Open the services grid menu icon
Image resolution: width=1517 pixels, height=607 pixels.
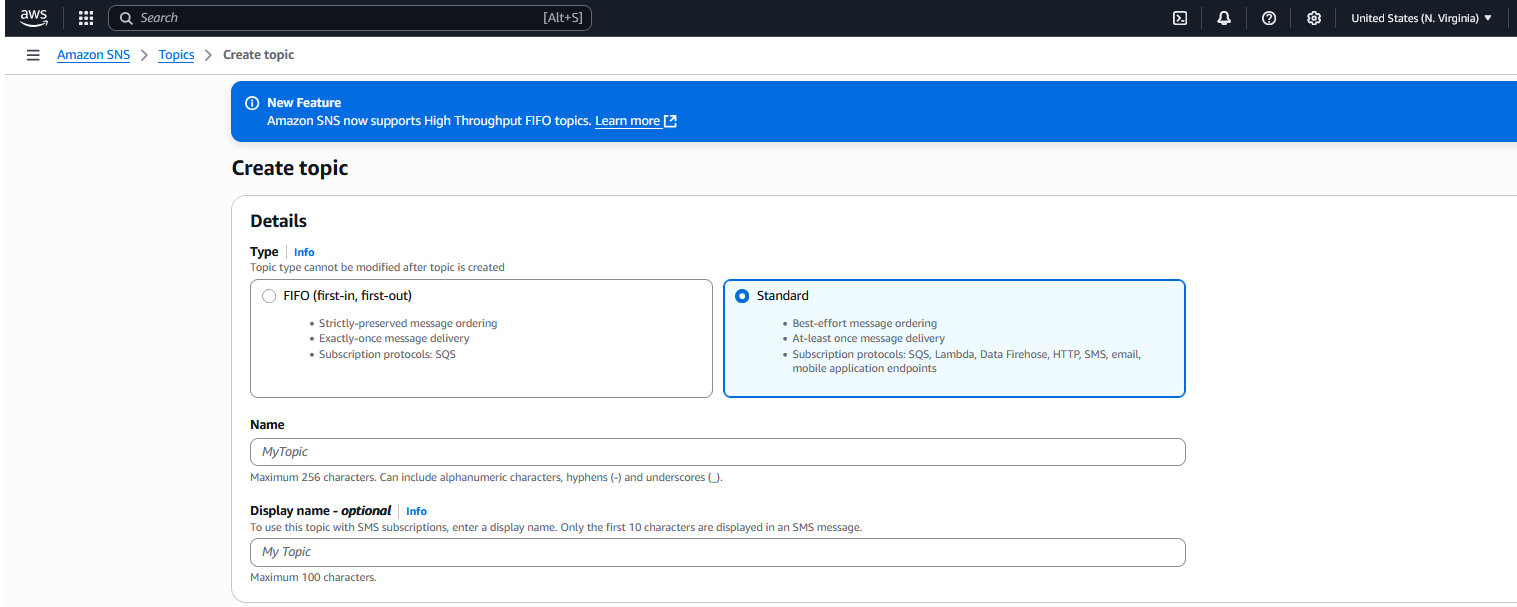coord(86,18)
